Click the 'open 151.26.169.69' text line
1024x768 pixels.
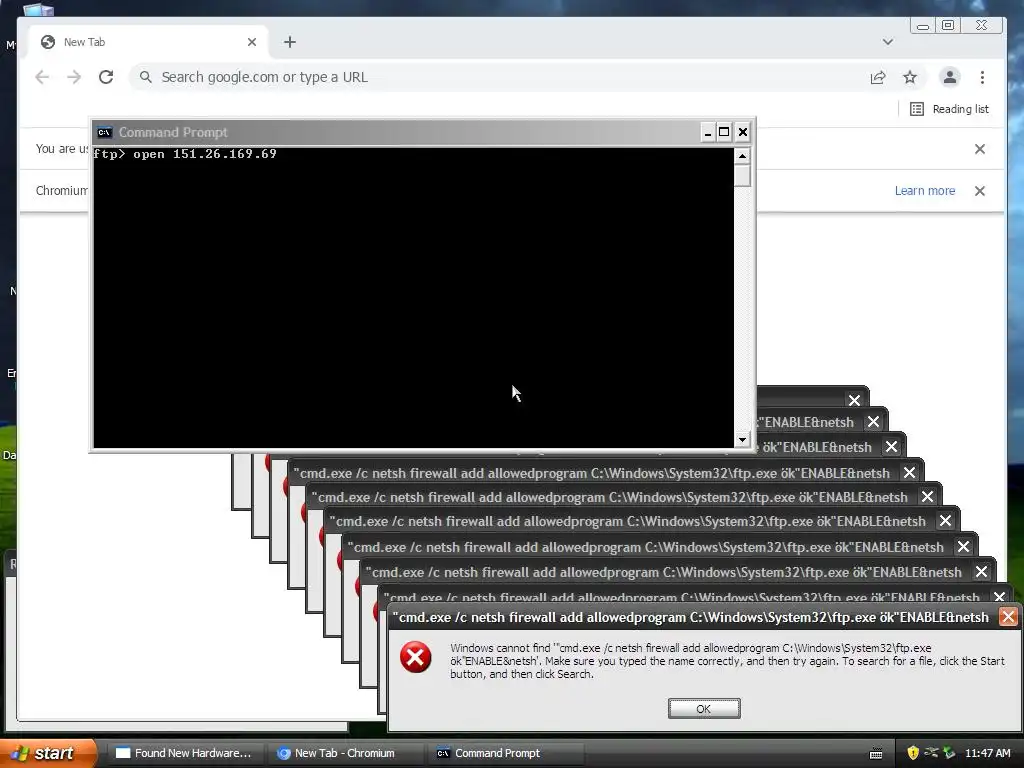tap(204, 154)
